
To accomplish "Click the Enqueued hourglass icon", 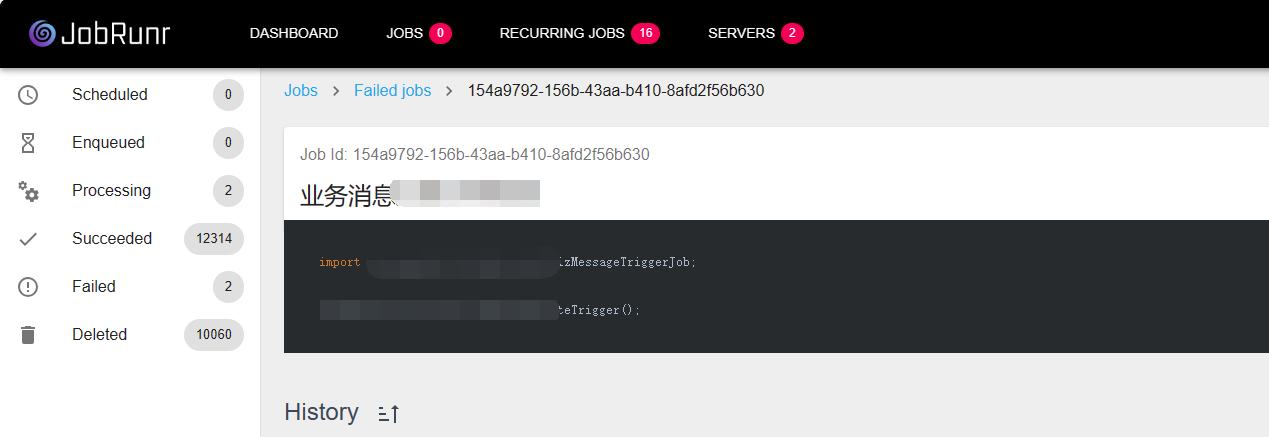I will pos(28,143).
